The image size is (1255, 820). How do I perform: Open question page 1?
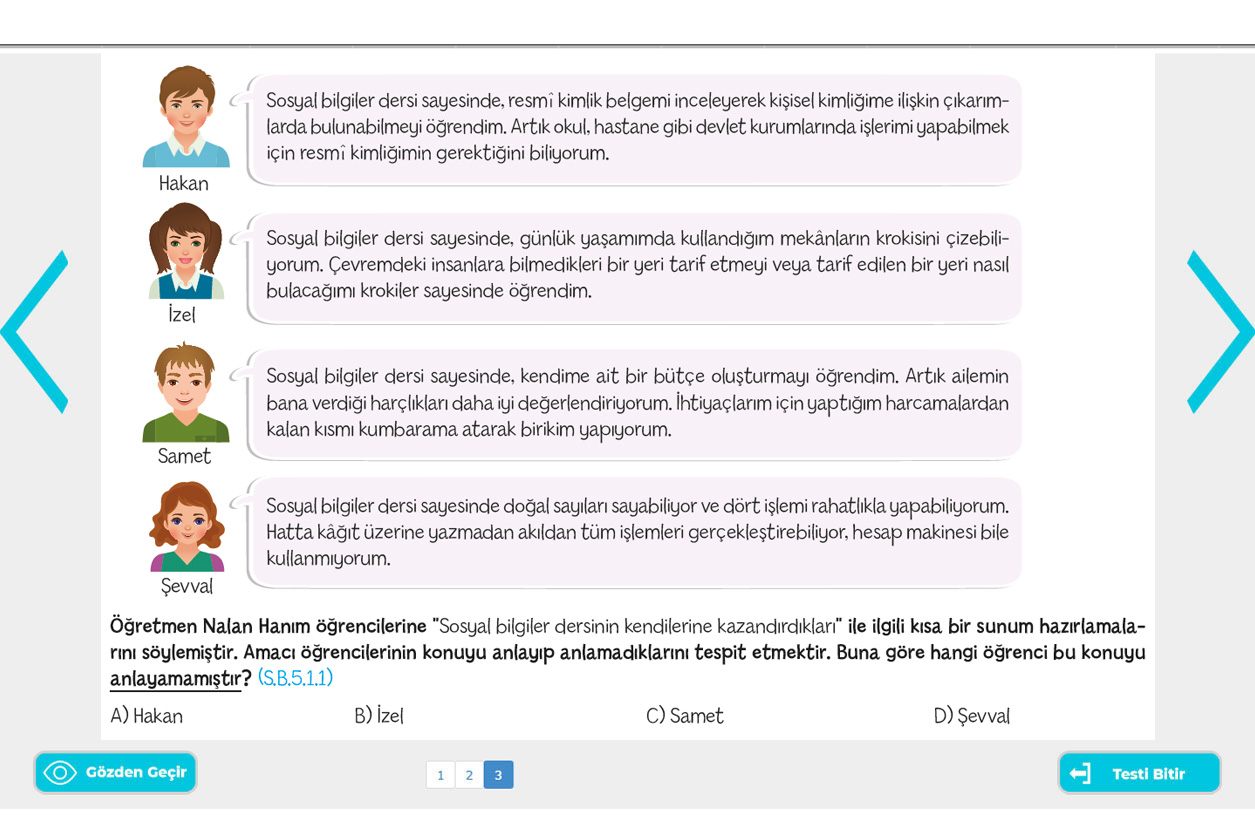pos(440,775)
